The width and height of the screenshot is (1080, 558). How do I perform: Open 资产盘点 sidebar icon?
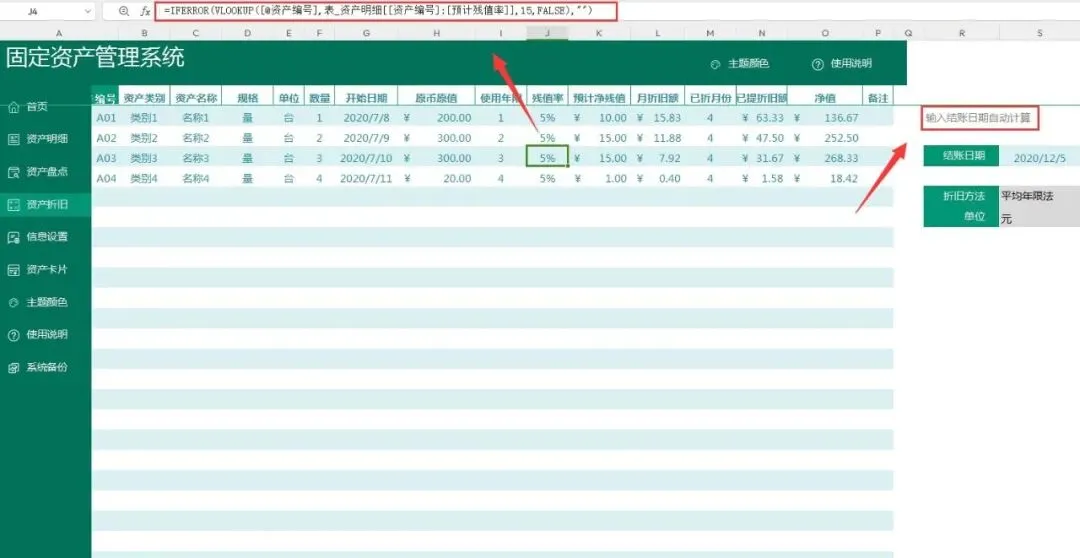(x=13, y=172)
